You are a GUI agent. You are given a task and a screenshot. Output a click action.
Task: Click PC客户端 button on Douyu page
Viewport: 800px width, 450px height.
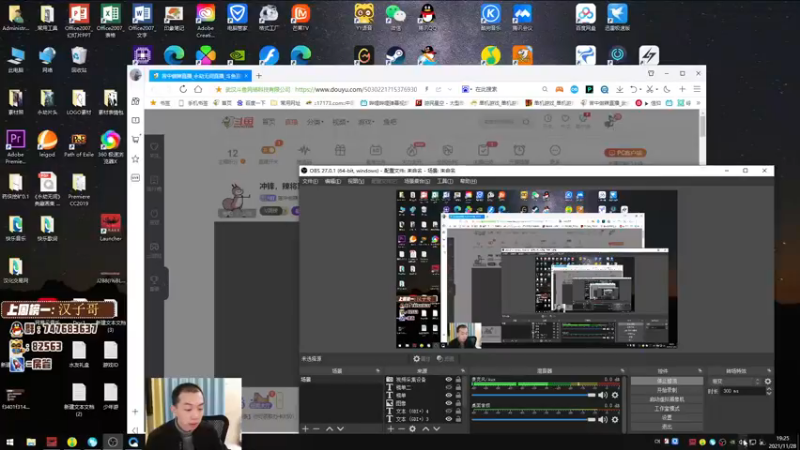[625, 153]
